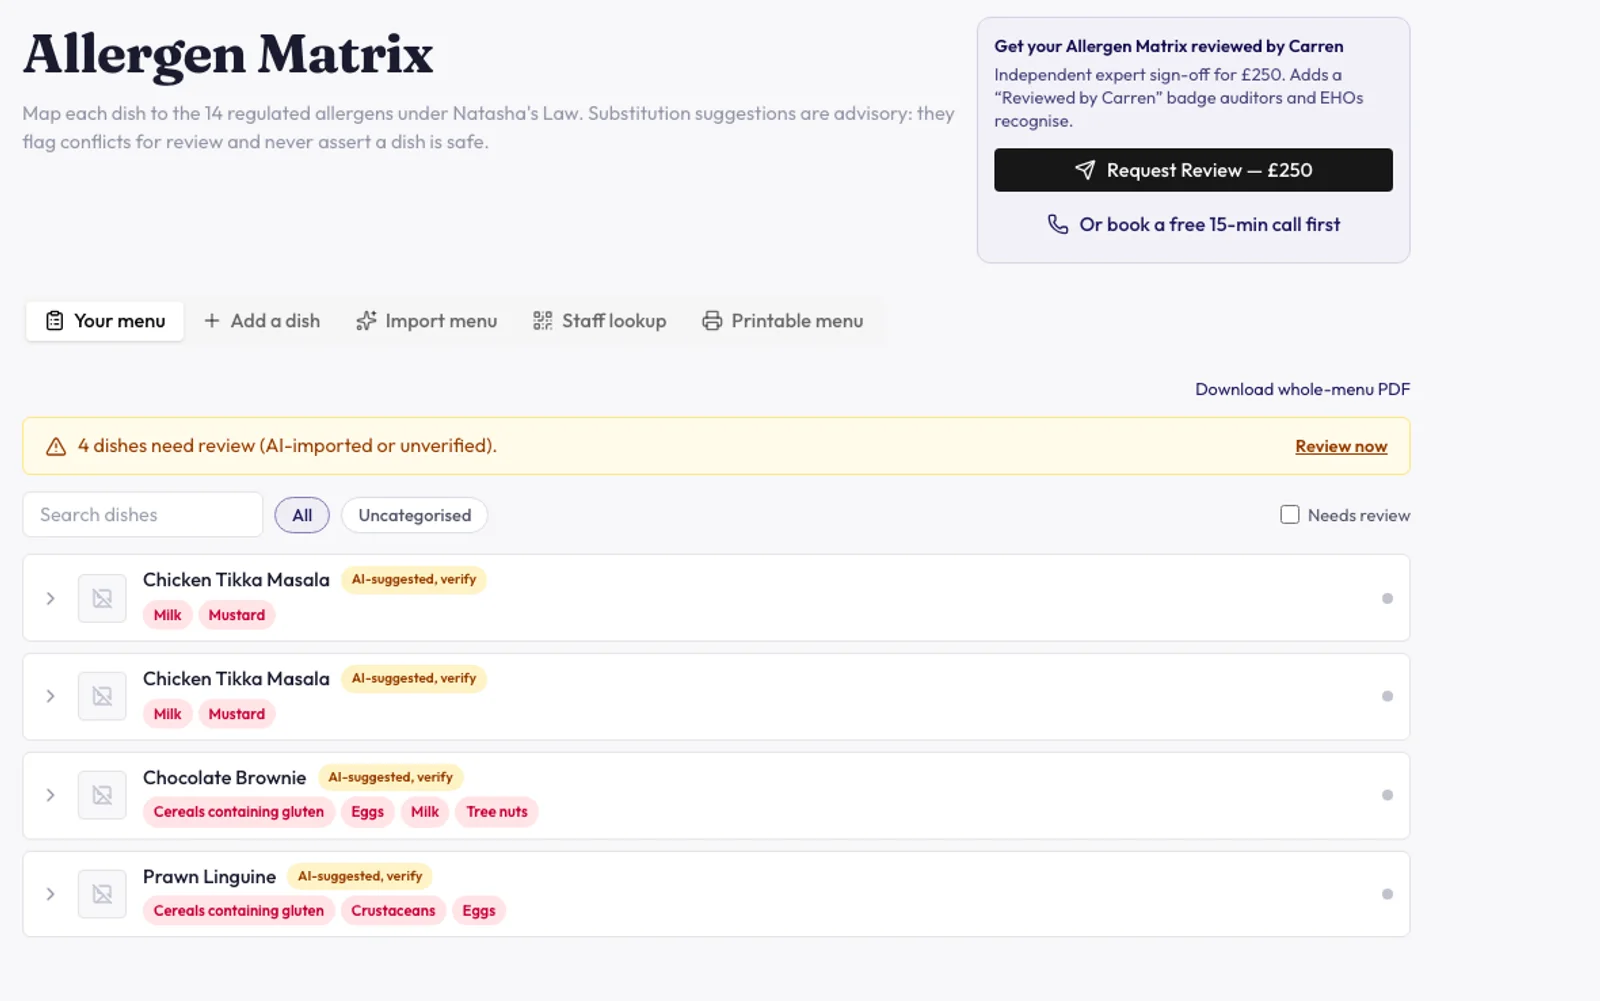Open the Printable menu tab
The height and width of the screenshot is (1001, 1600).
point(783,321)
